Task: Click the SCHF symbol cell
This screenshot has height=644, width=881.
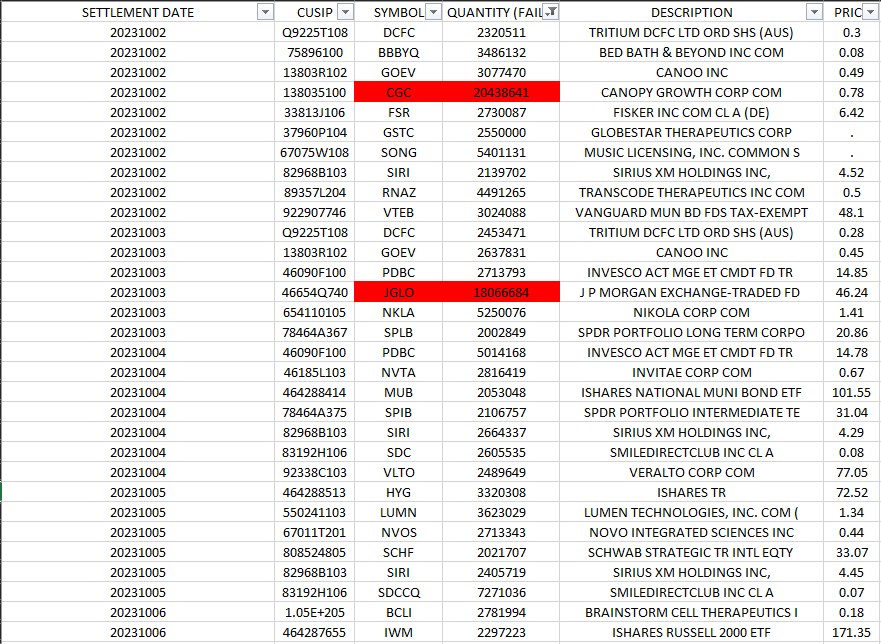Action: pos(398,552)
